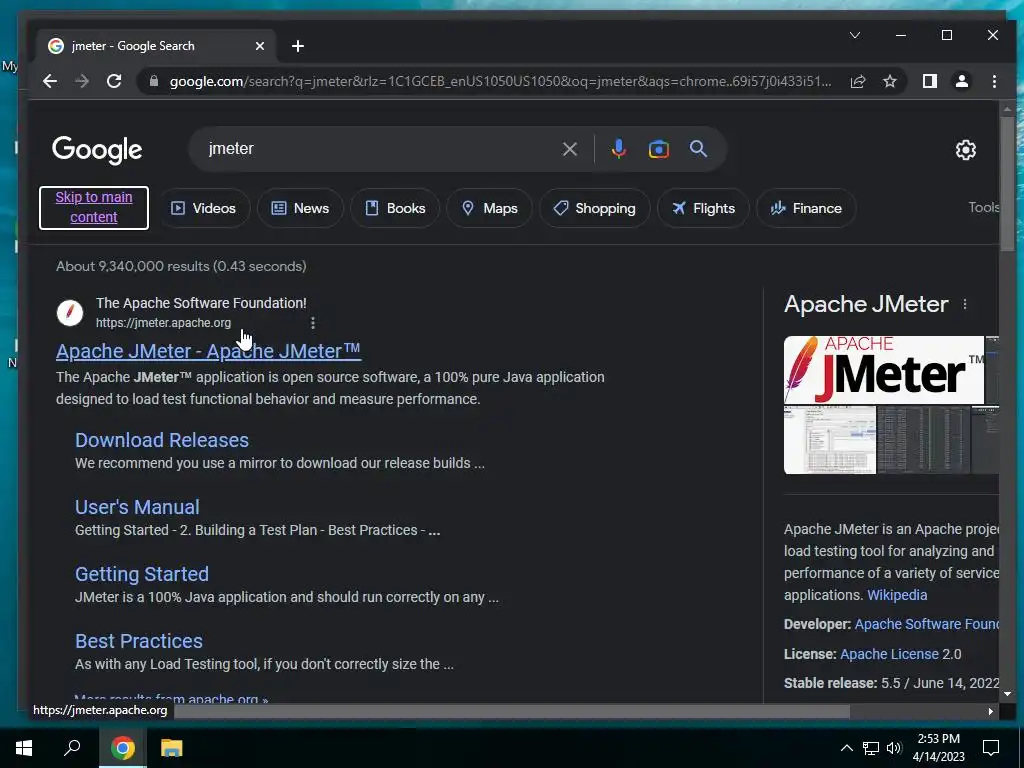Open the JMeter light screenshot thumbnail
1024x768 pixels.
829,440
